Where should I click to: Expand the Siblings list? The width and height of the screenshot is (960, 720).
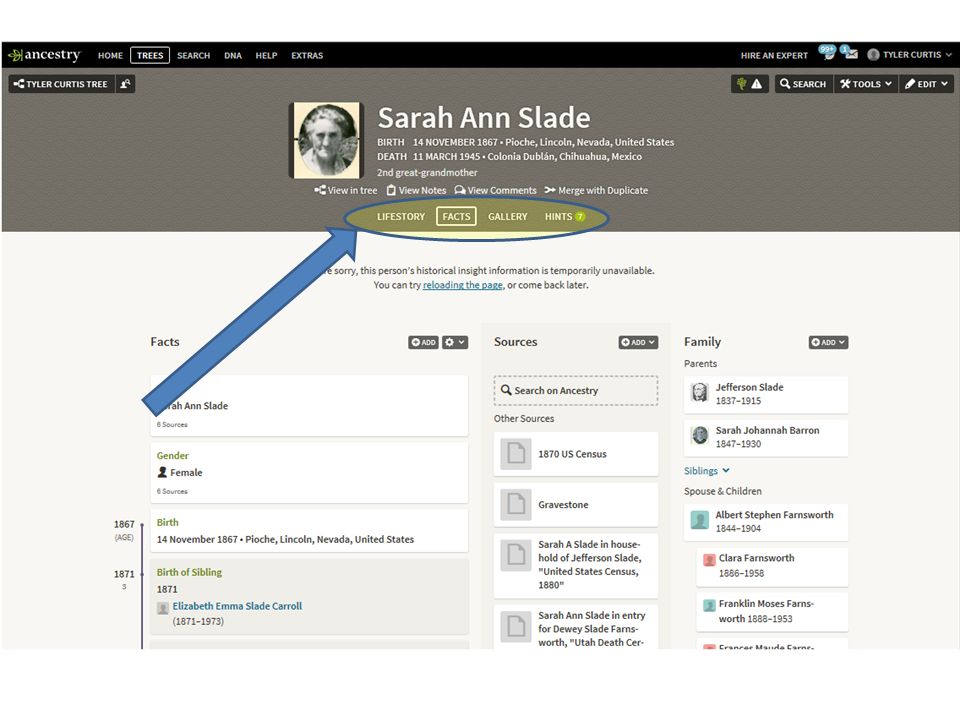(x=707, y=471)
